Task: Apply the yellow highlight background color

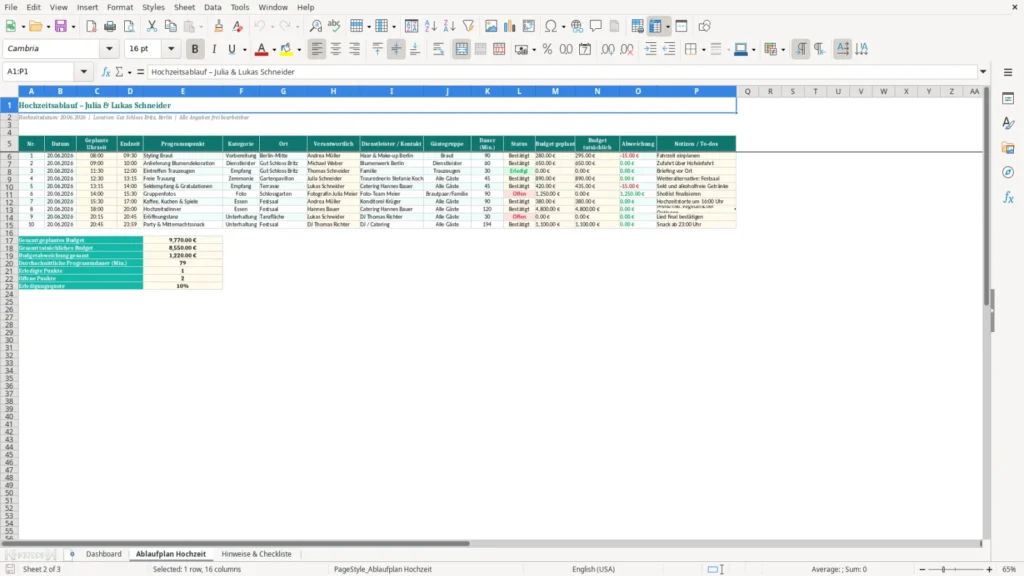Action: pyautogui.click(x=286, y=49)
